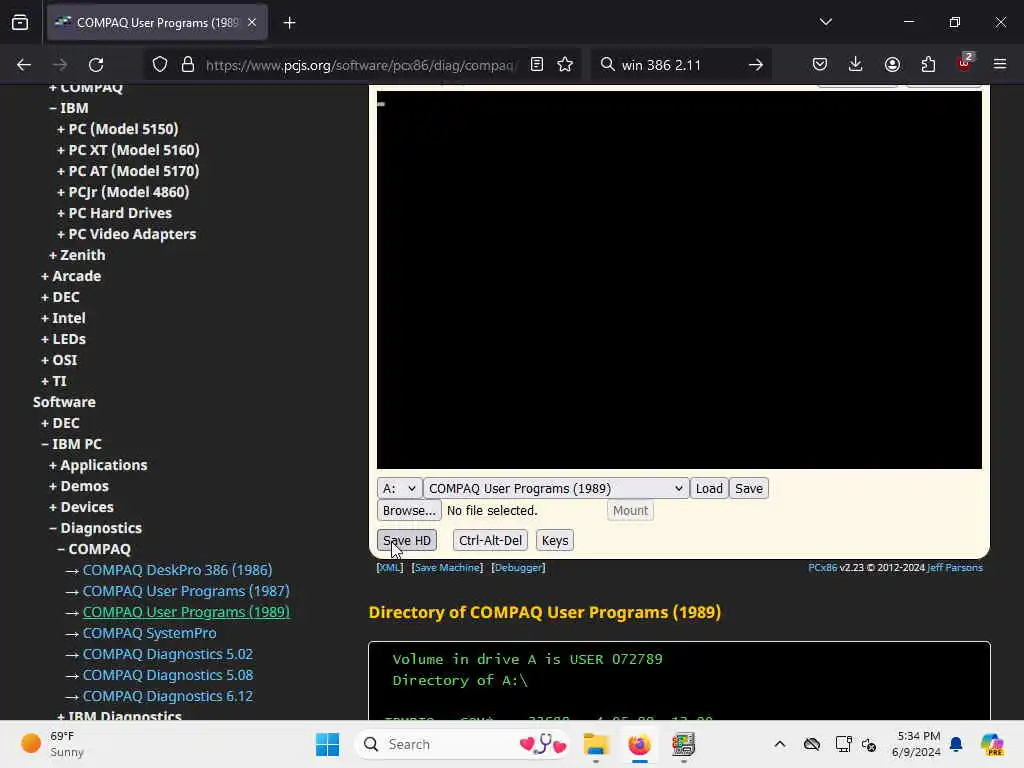Click the Save diskette button
The height and width of the screenshot is (768, 1024).
click(x=748, y=488)
